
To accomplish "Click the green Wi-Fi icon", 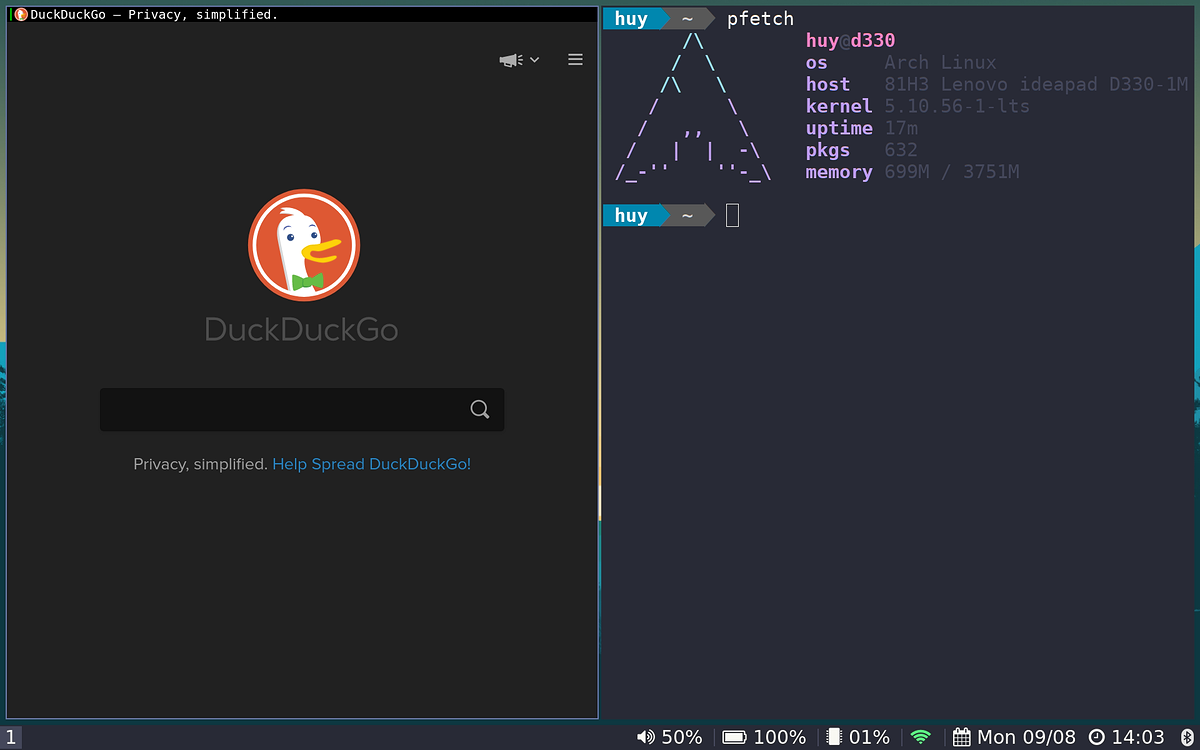I will [921, 737].
